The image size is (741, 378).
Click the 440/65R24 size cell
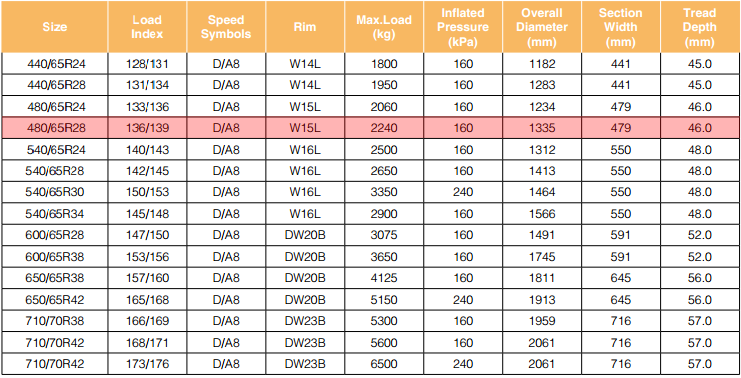point(55,64)
